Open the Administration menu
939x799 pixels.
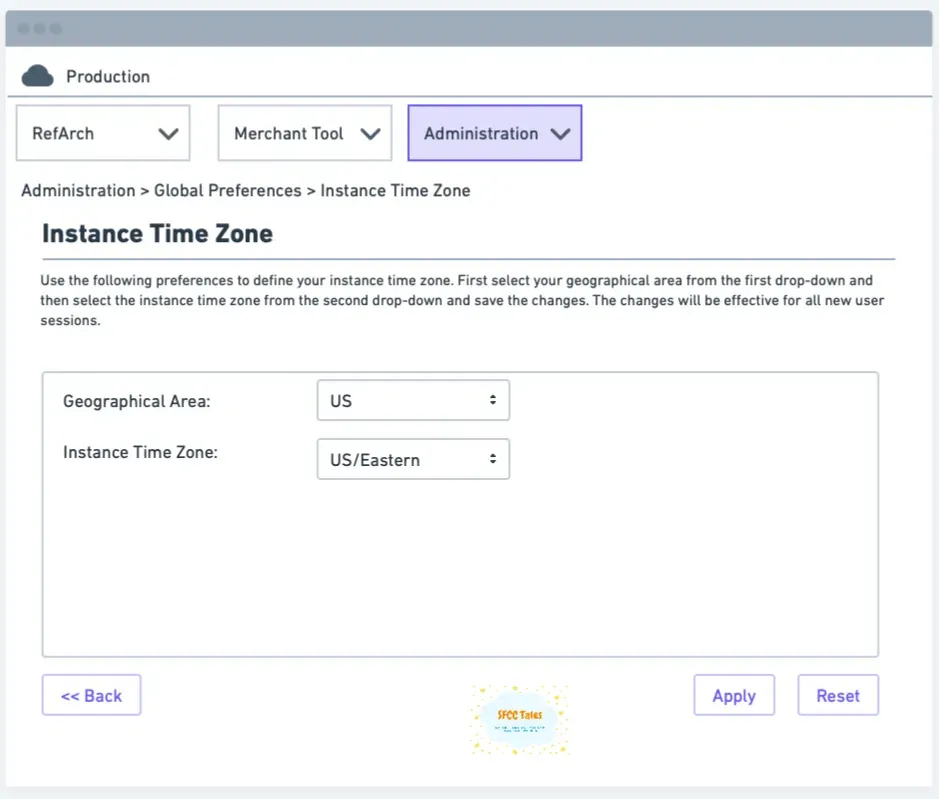(494, 132)
